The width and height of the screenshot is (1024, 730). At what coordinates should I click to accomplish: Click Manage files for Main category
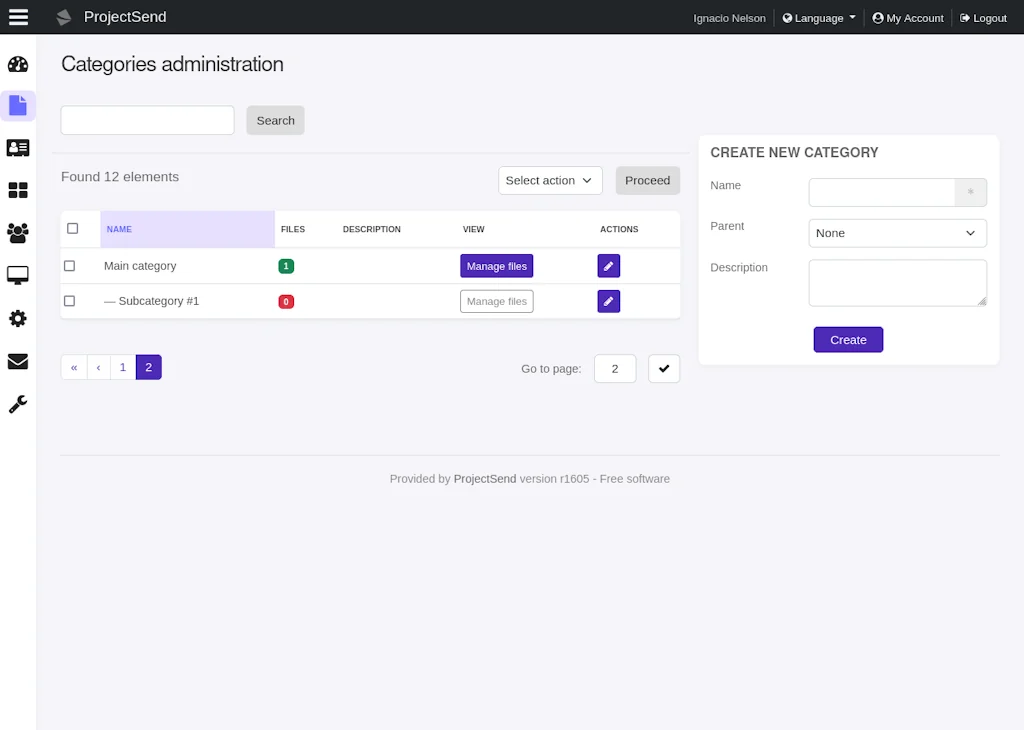496,265
